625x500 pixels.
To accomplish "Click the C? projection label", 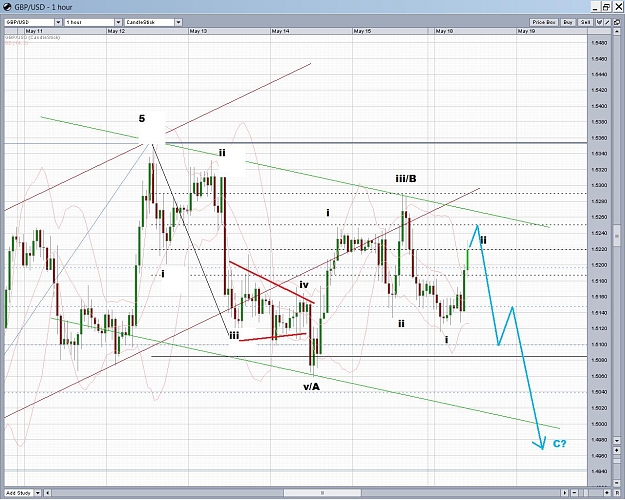I will [559, 443].
